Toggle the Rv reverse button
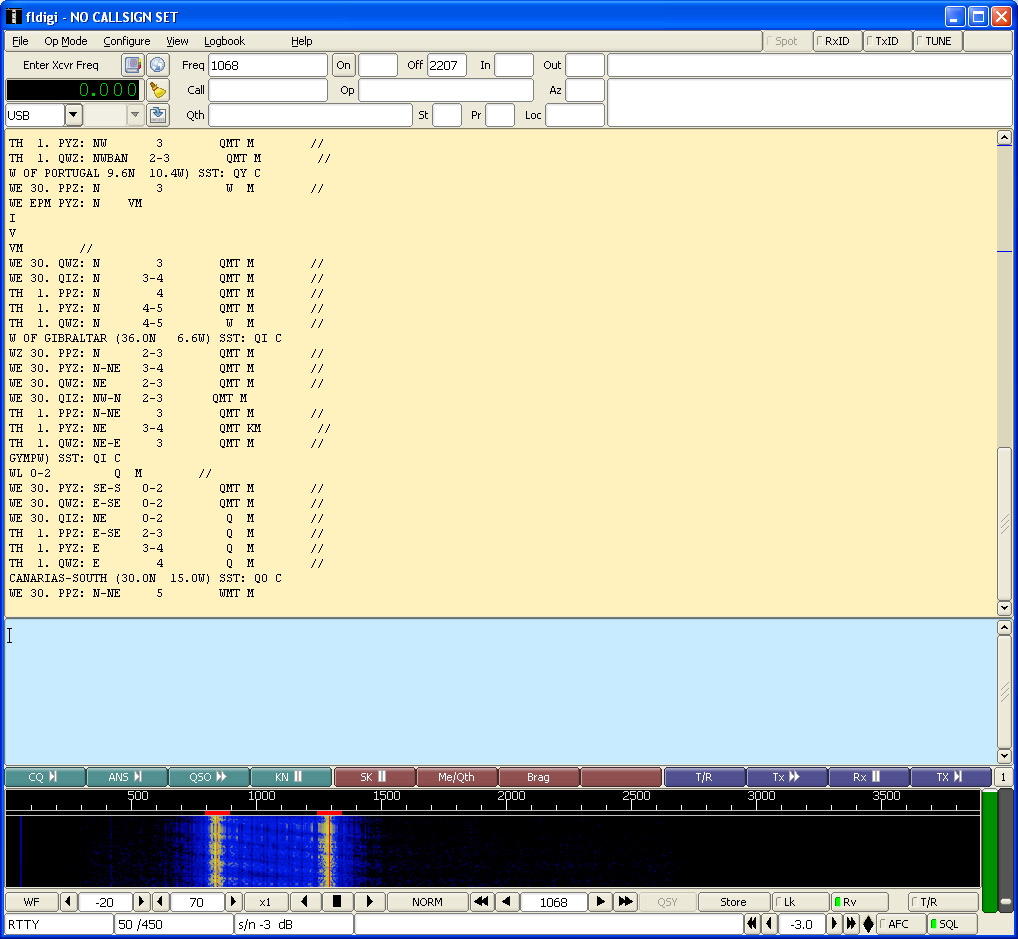 [x=859, y=901]
